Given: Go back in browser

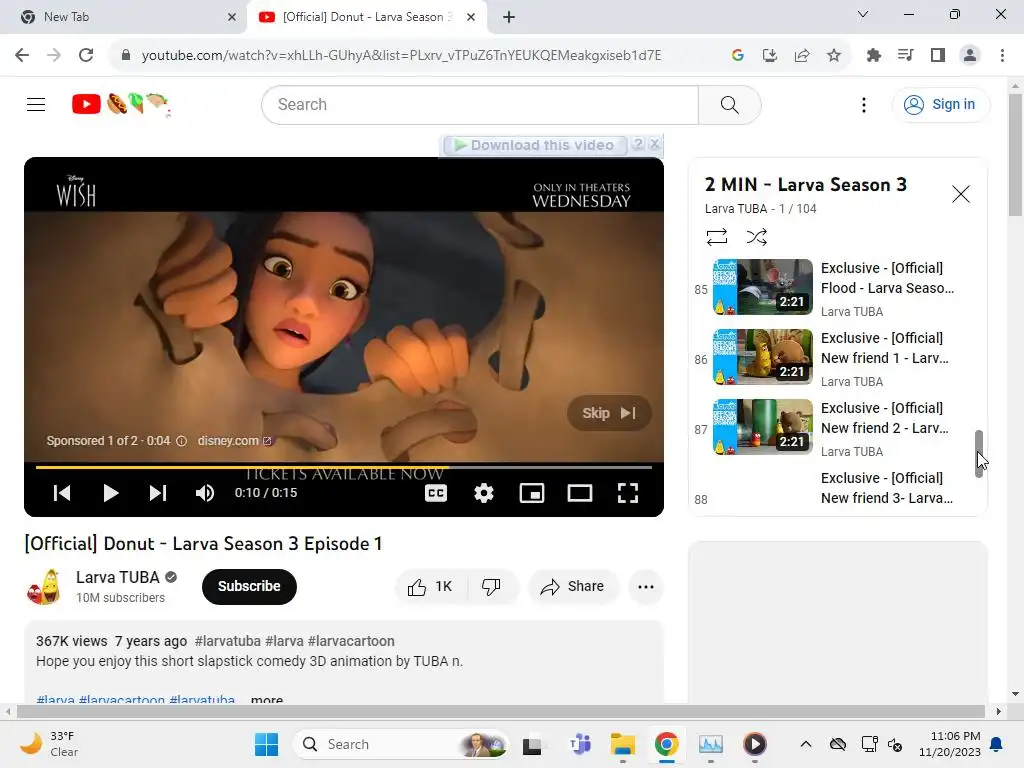Looking at the screenshot, I should click(22, 55).
